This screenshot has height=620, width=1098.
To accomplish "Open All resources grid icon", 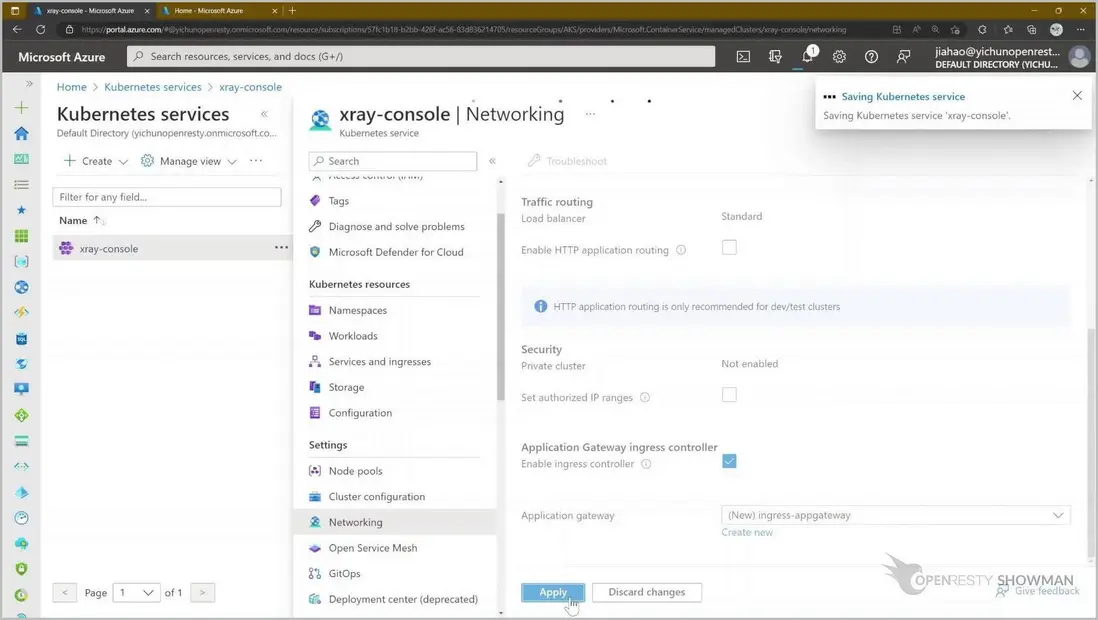I will tap(22, 236).
